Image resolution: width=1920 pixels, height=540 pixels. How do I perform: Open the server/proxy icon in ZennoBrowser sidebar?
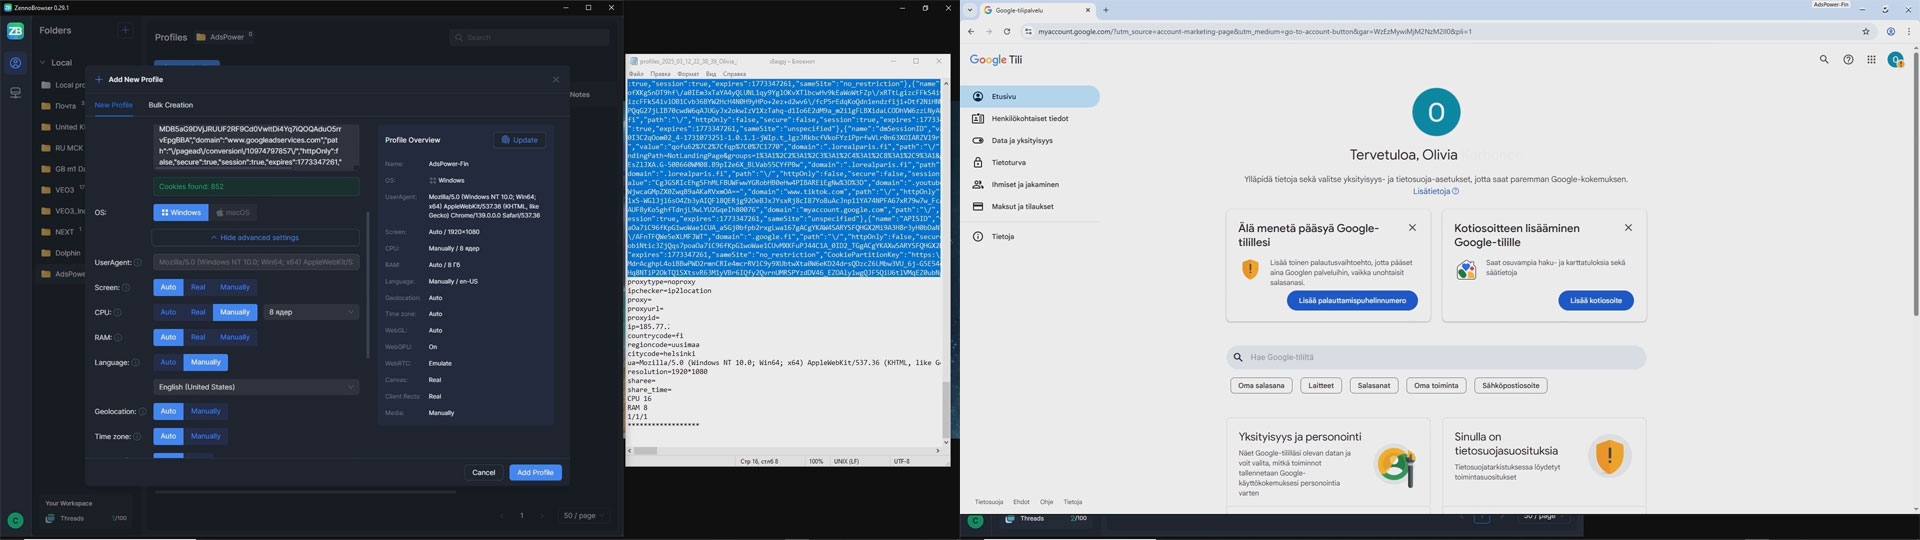pos(15,93)
